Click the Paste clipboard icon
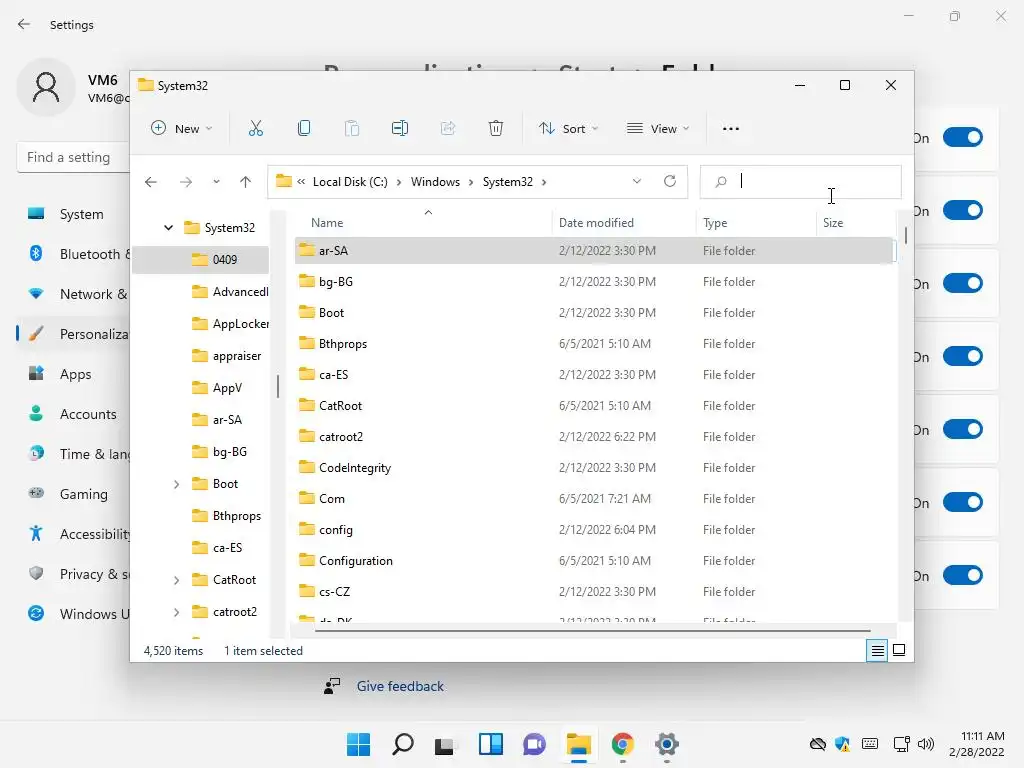This screenshot has height=768, width=1024. click(352, 129)
